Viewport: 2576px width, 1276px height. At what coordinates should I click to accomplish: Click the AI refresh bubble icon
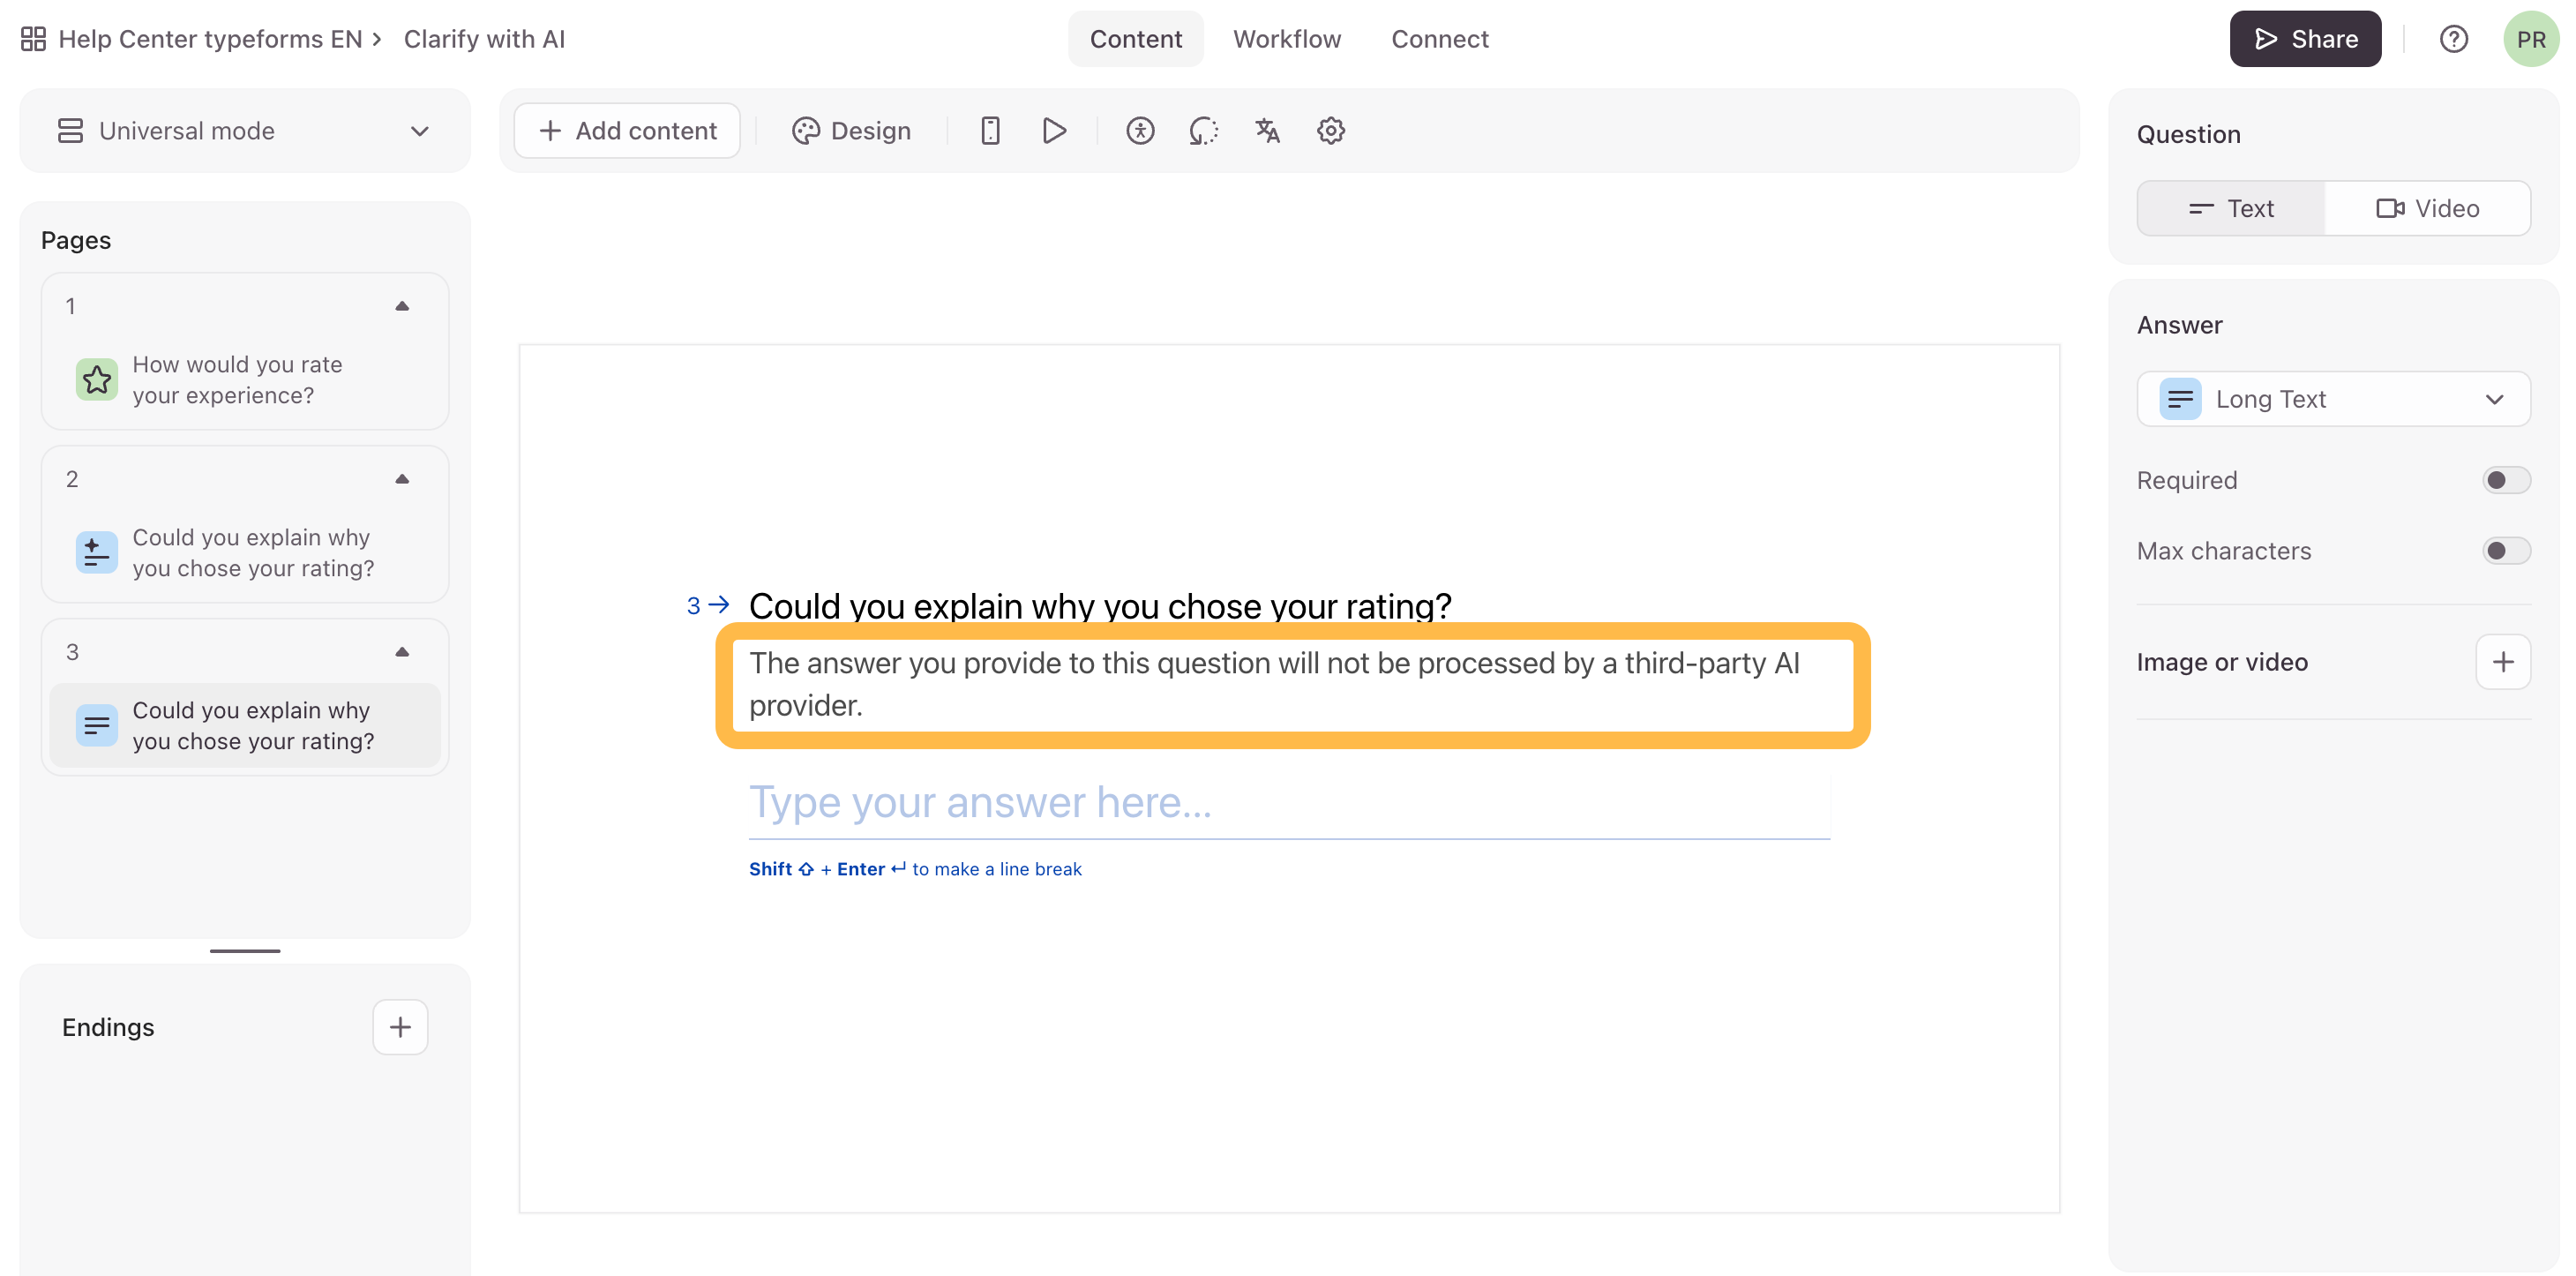point(1204,131)
